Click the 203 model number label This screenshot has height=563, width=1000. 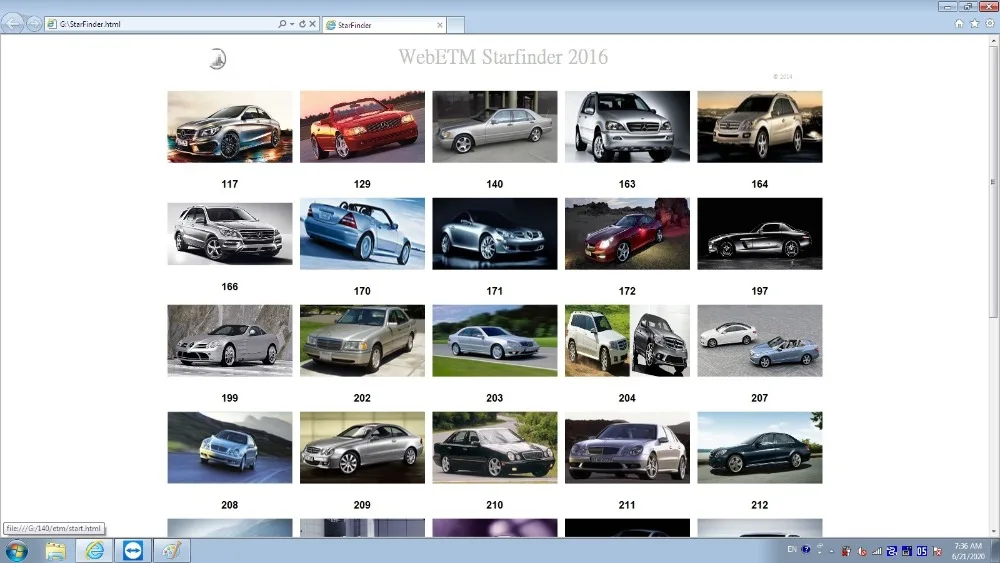pos(495,398)
